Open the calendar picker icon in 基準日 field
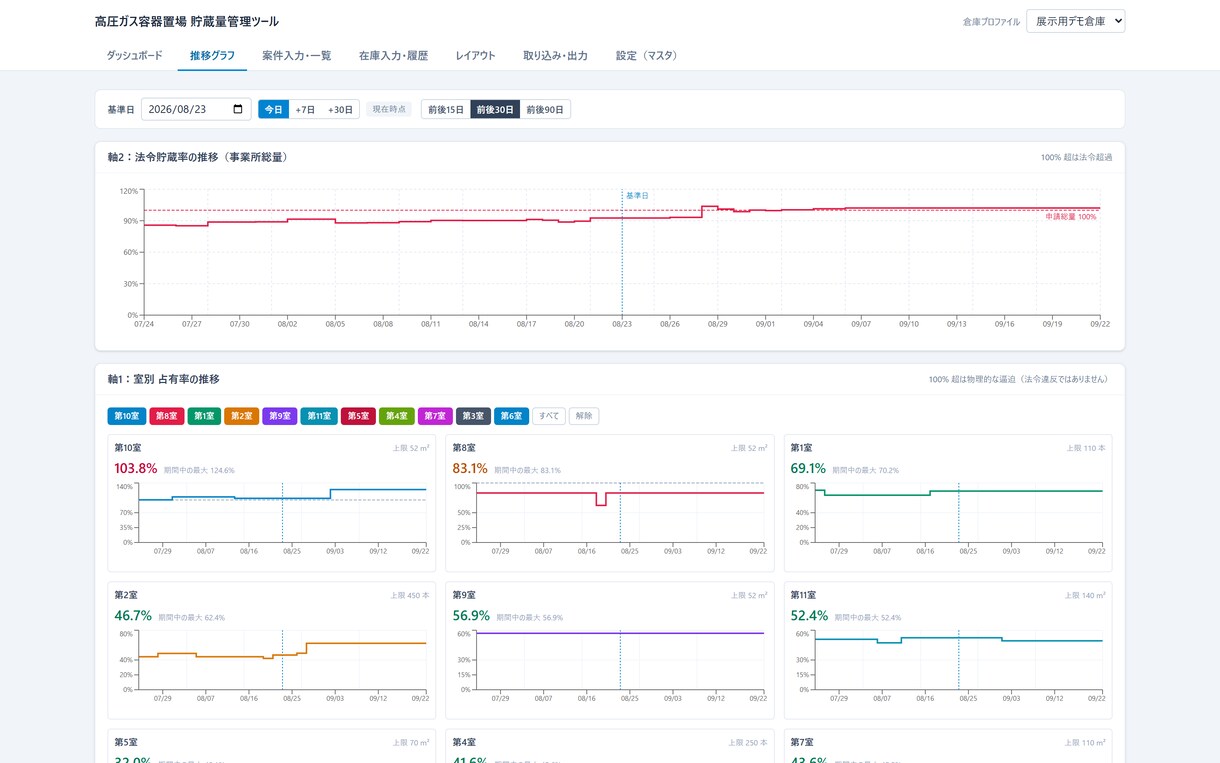This screenshot has height=763, width=1220. [x=238, y=109]
